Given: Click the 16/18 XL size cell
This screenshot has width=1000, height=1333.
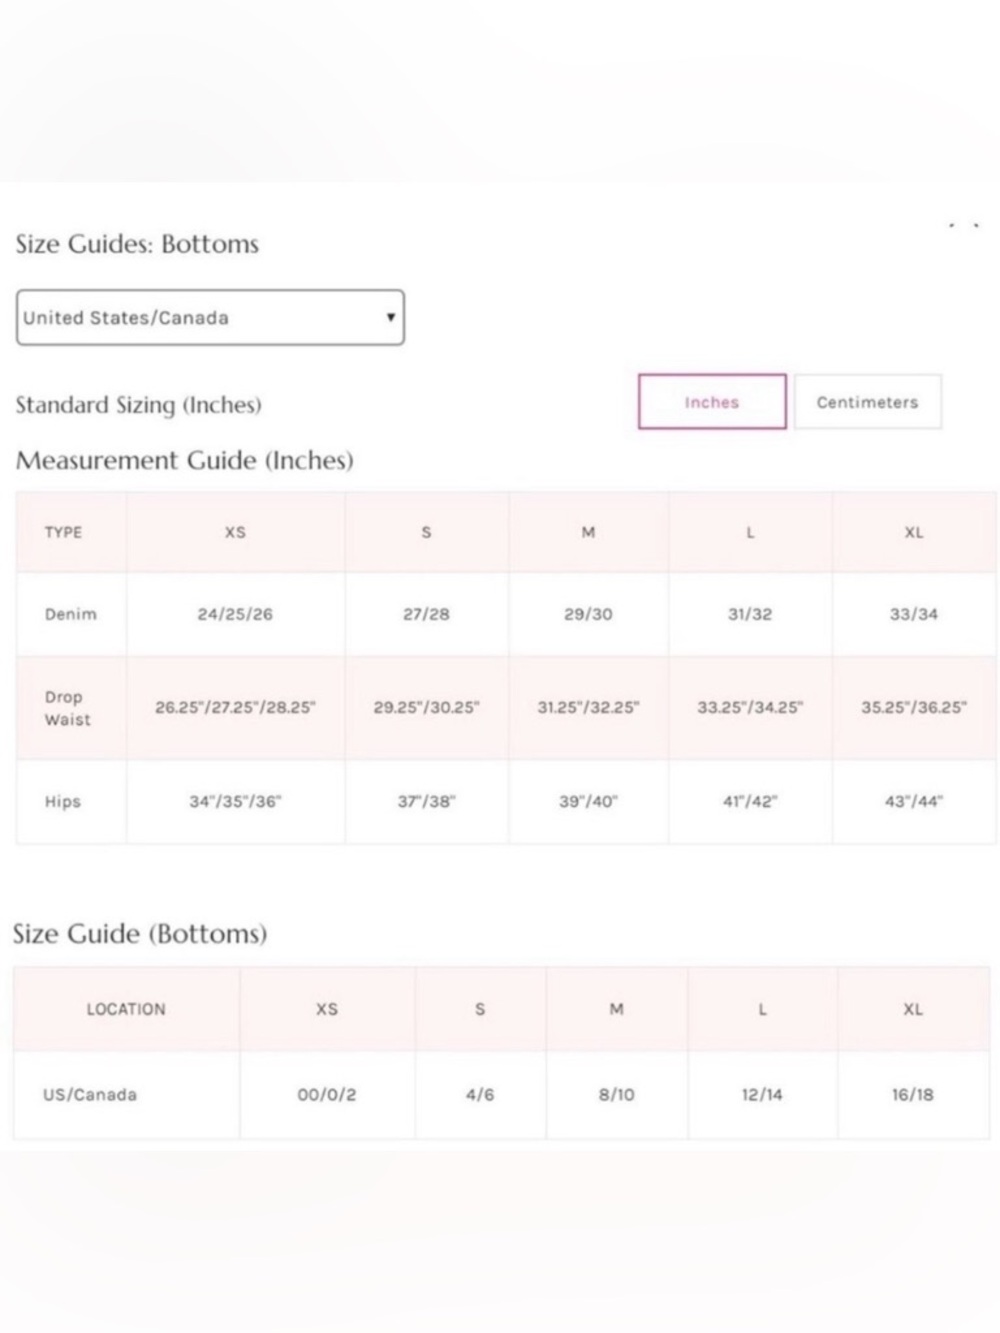Looking at the screenshot, I should pyautogui.click(x=913, y=1095).
